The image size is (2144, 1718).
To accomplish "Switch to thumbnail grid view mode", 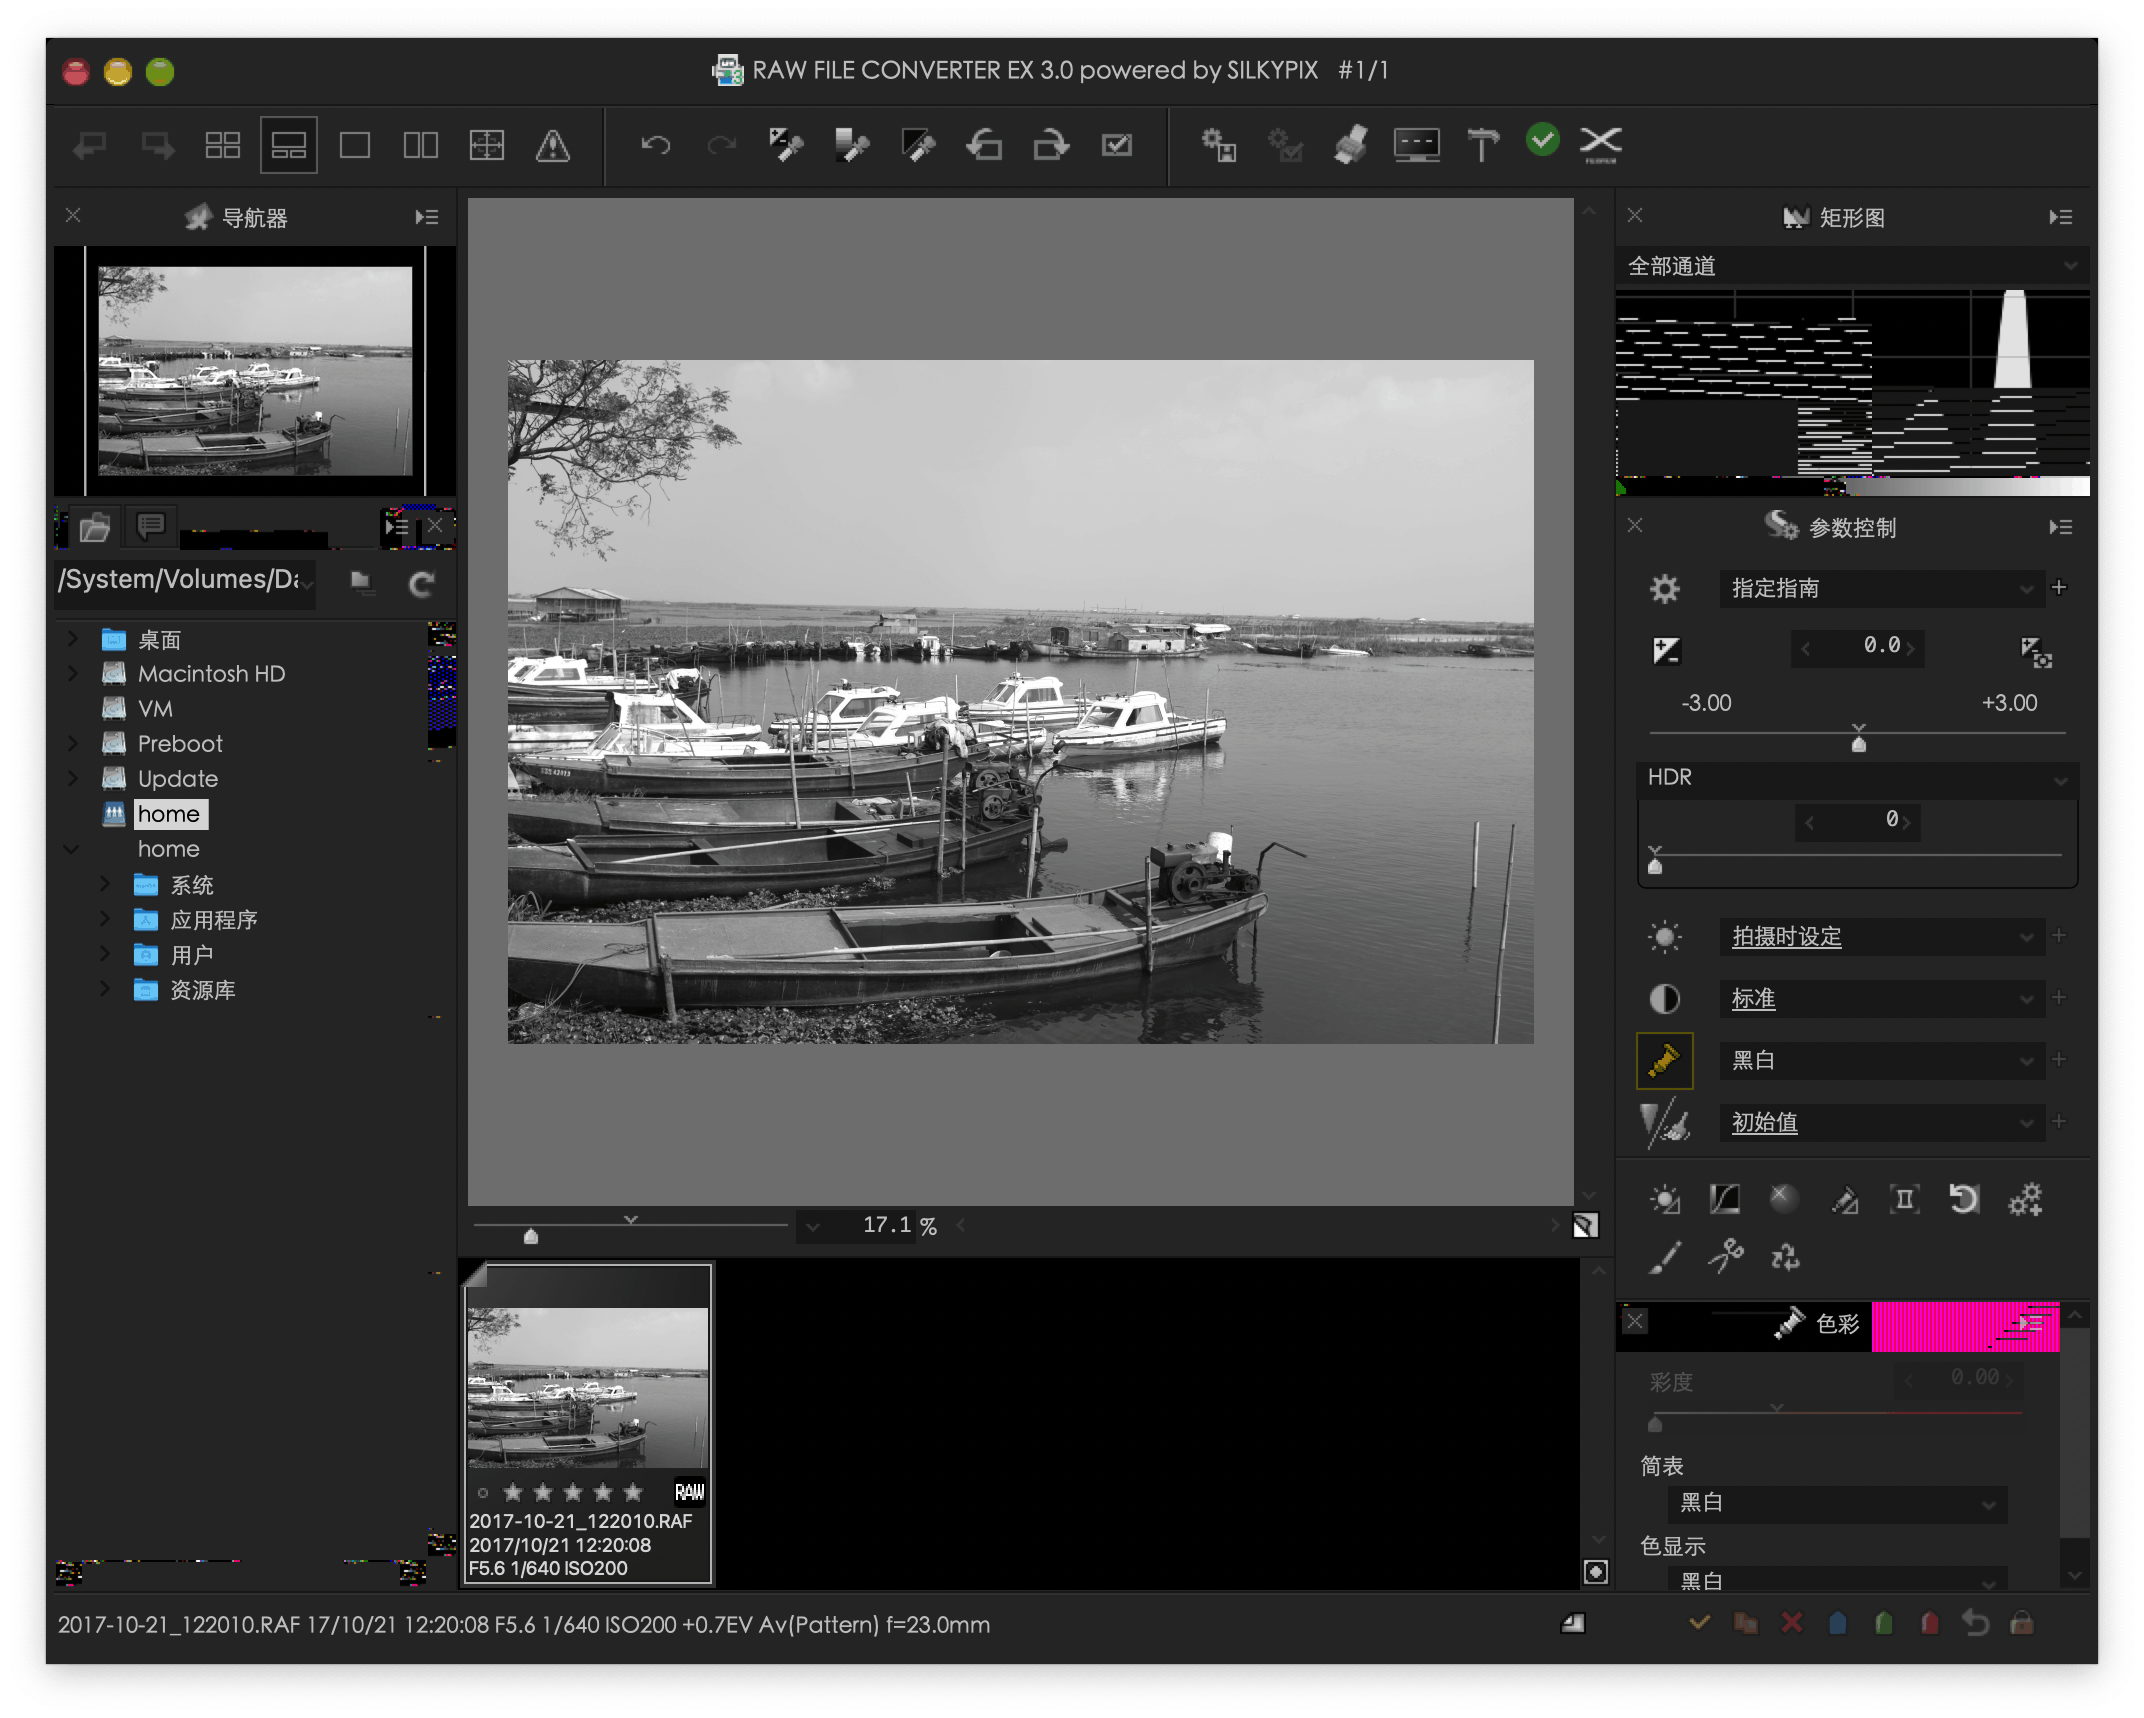I will click(x=222, y=146).
